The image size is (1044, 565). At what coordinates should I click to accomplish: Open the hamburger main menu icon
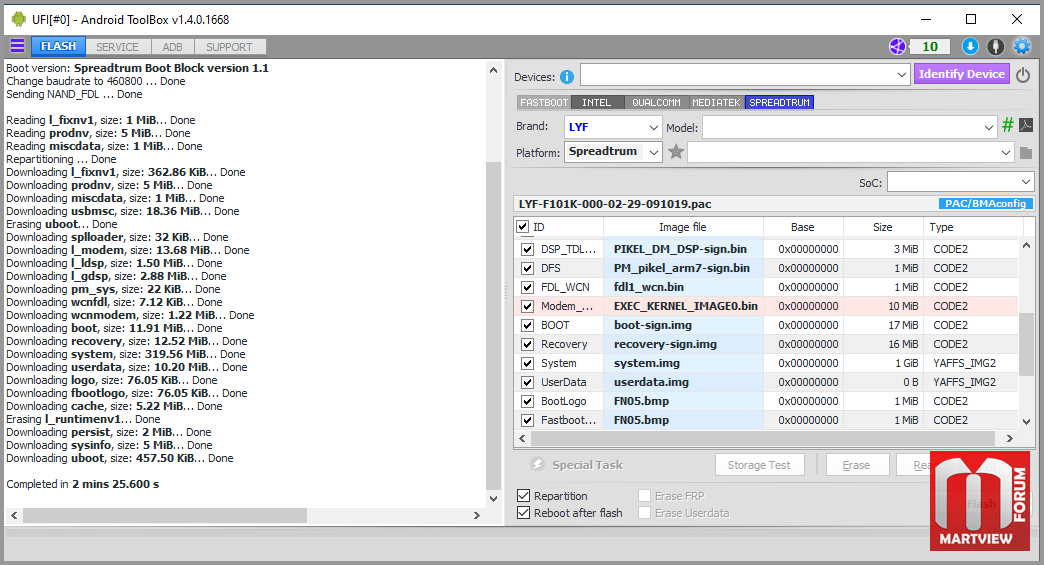pos(17,46)
